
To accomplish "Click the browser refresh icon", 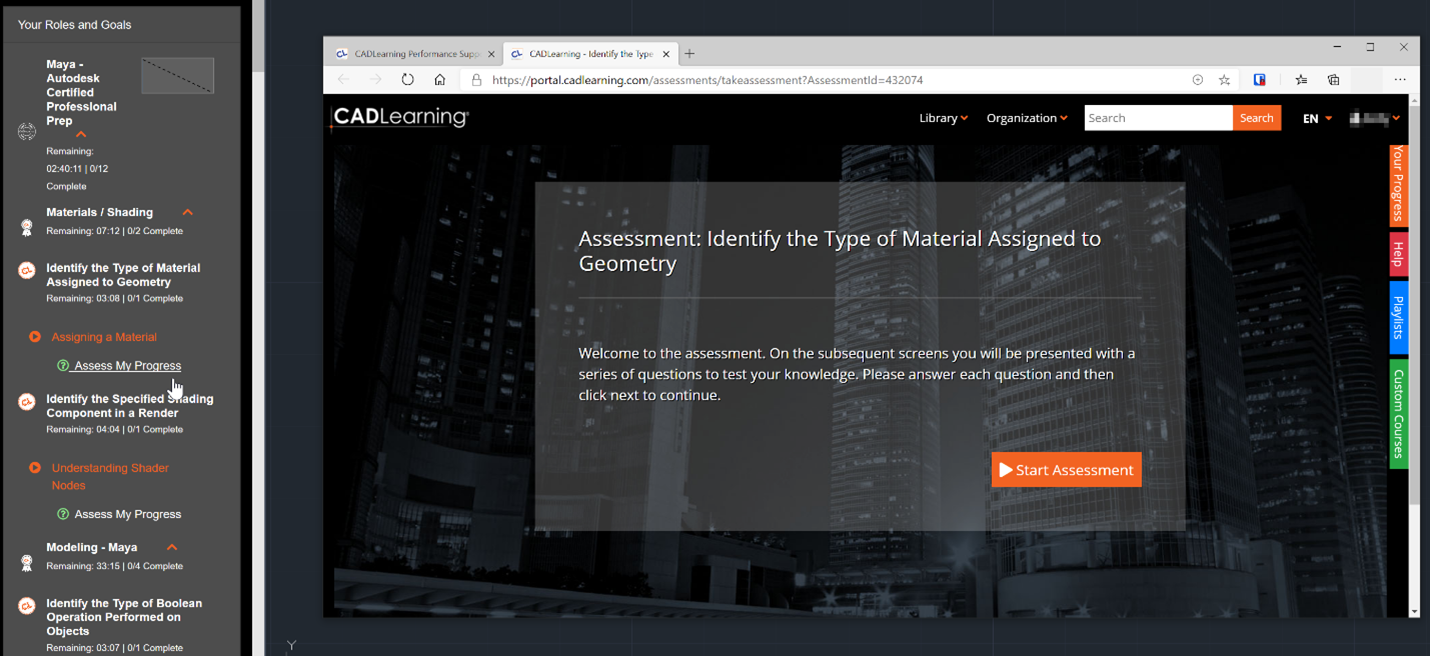I will pos(407,80).
